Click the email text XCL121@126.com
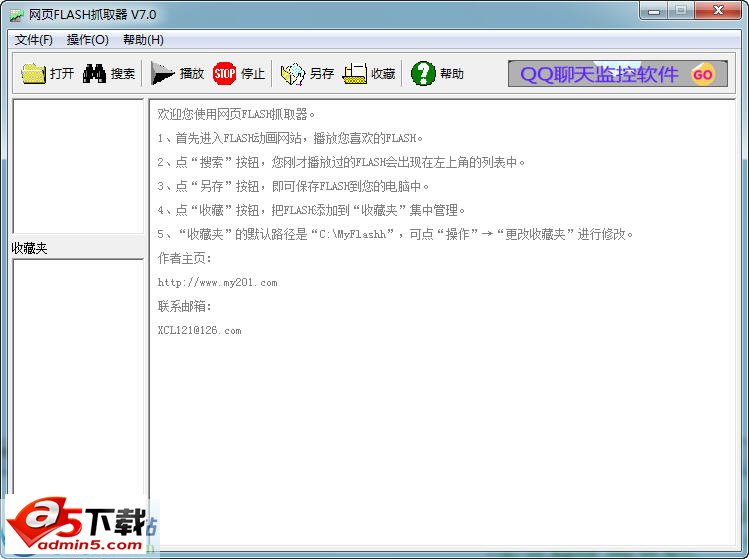The height and width of the screenshot is (559, 749). 199,330
